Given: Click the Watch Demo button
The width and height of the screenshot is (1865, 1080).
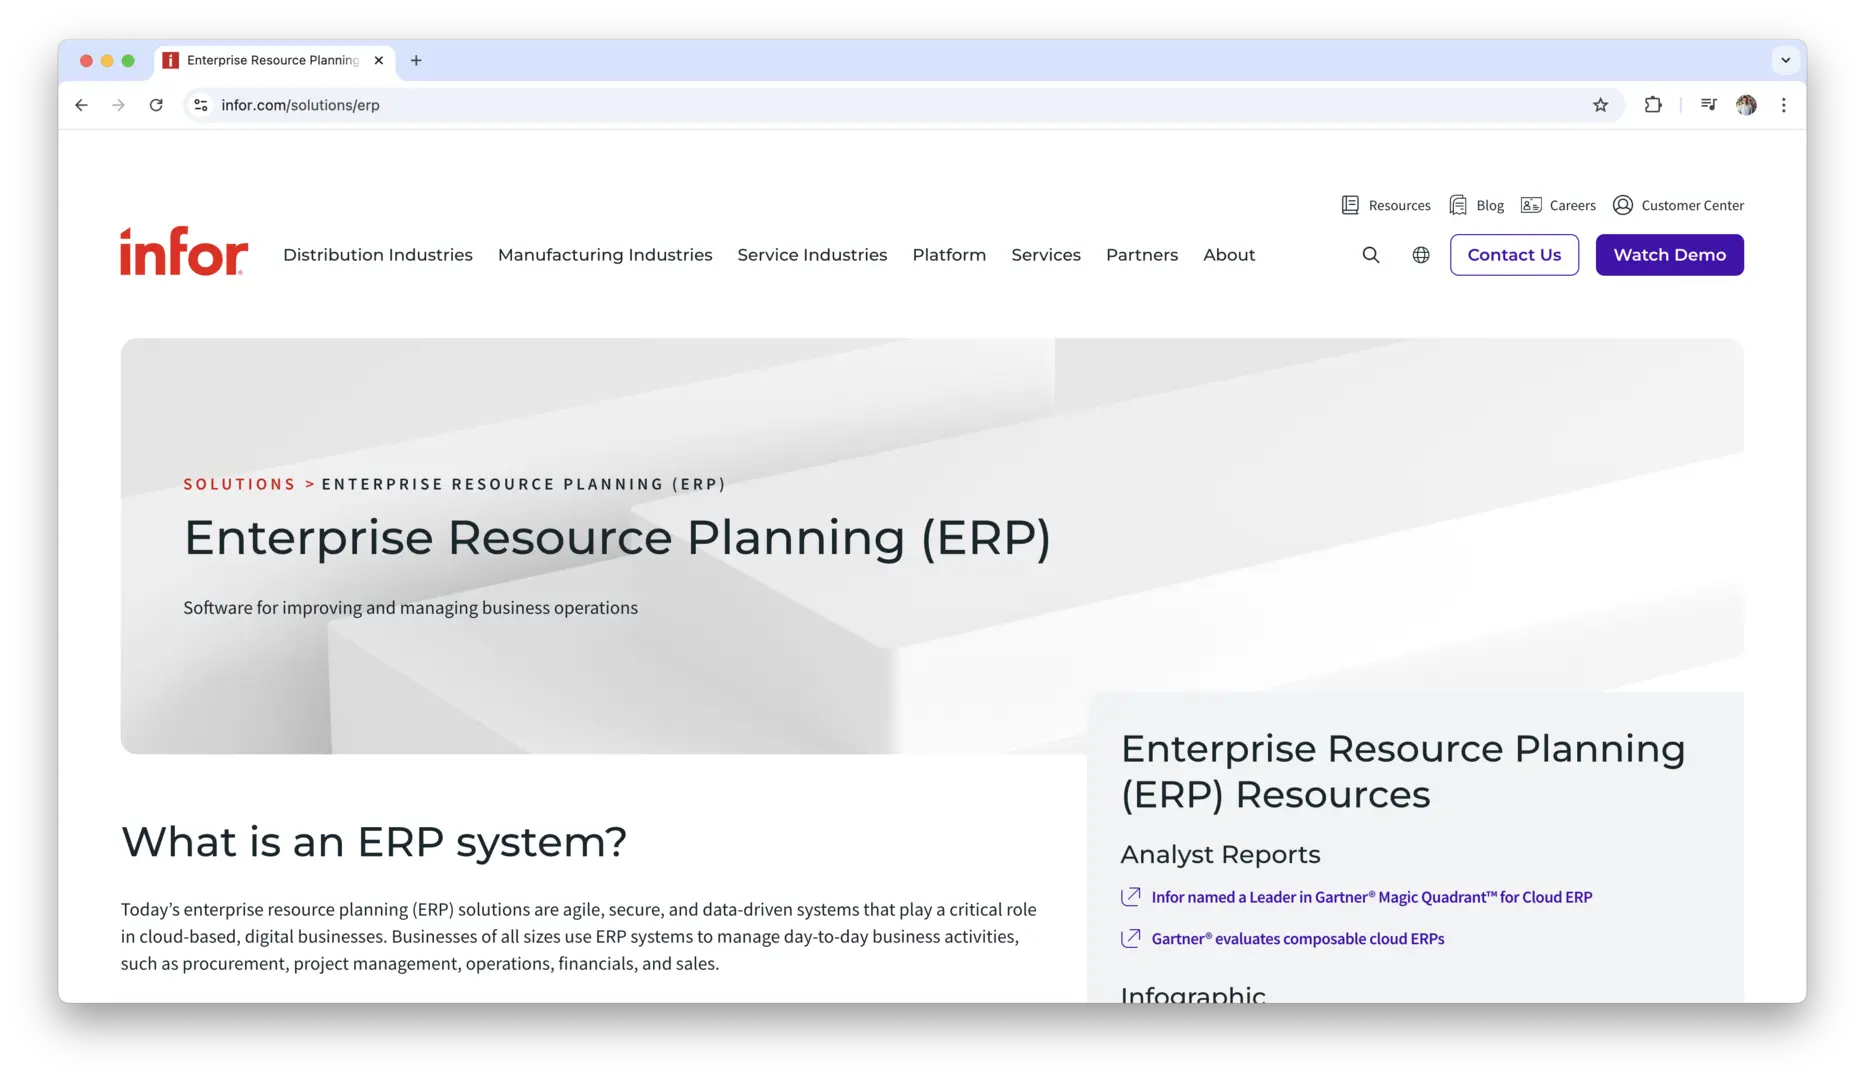Looking at the screenshot, I should (x=1669, y=255).
